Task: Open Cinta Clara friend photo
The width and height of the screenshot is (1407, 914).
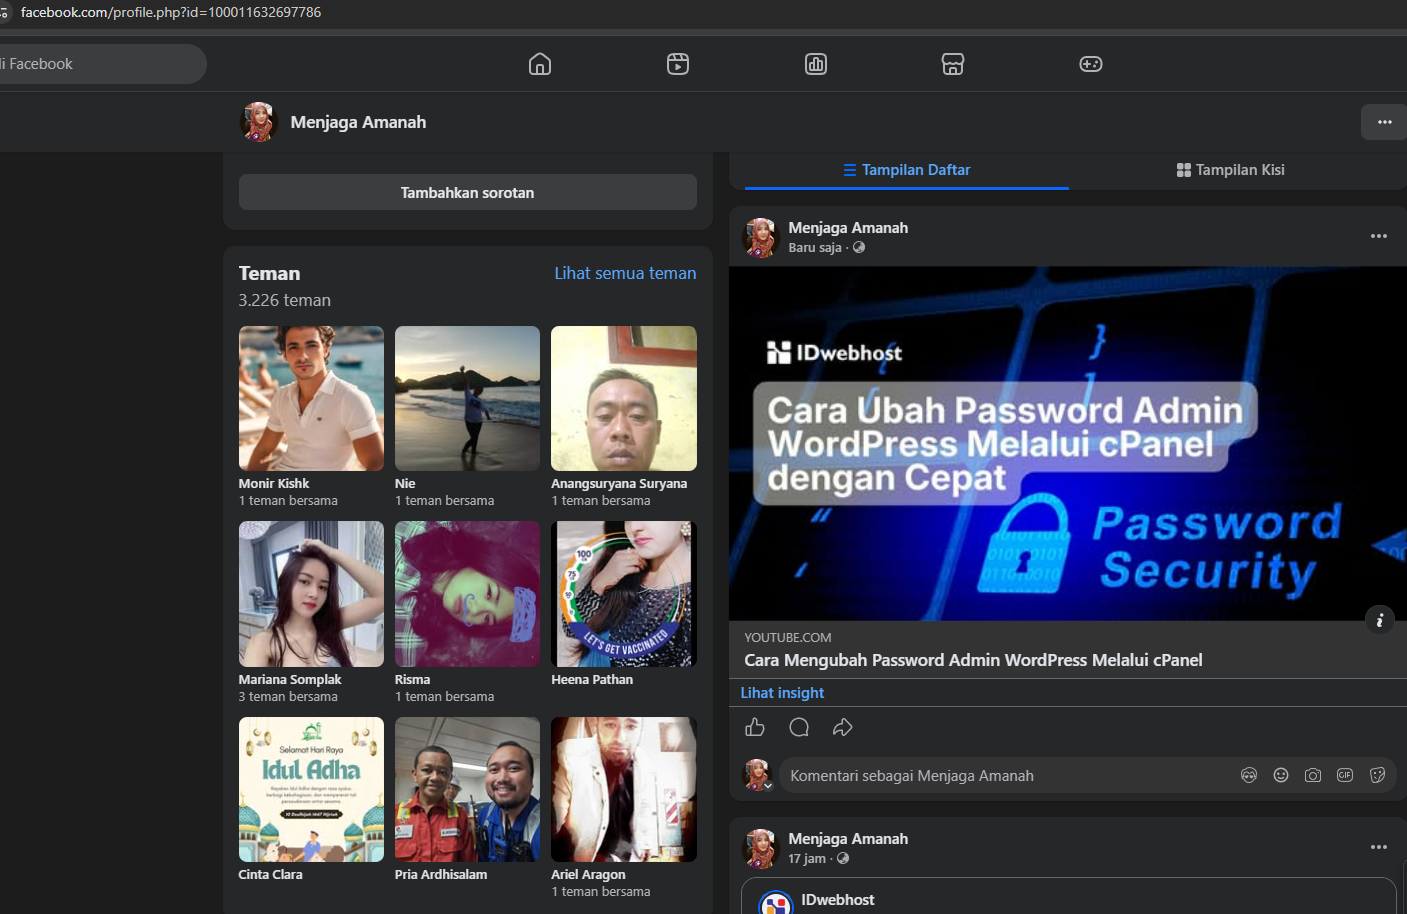Action: pos(311,789)
